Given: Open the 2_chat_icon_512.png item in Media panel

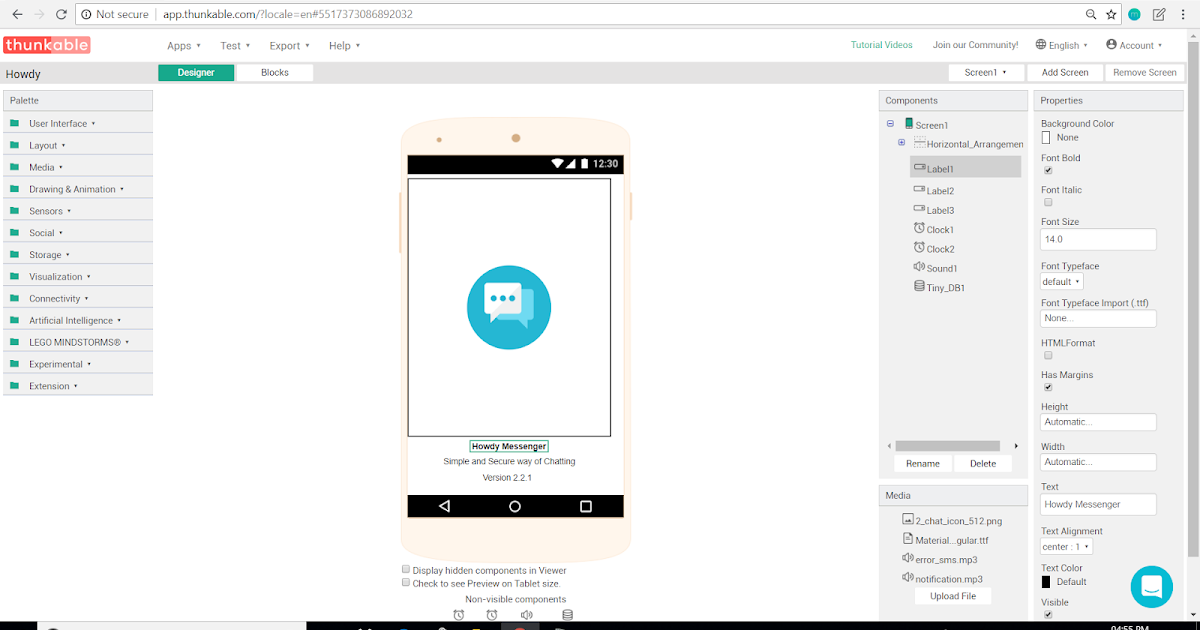Looking at the screenshot, I should point(958,520).
